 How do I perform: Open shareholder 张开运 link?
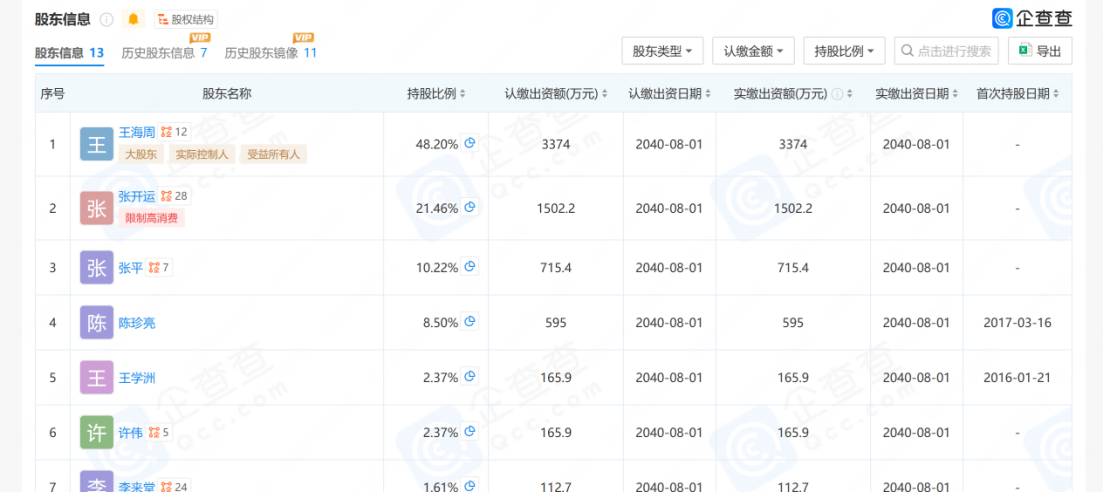[136, 196]
